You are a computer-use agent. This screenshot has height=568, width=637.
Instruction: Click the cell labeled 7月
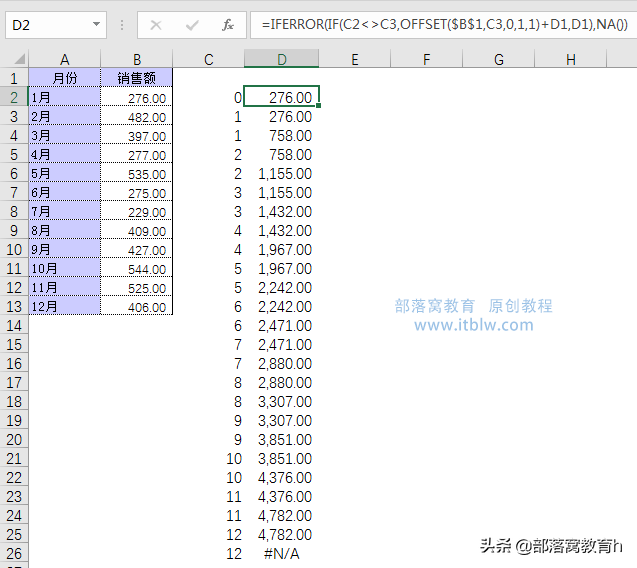click(x=65, y=212)
